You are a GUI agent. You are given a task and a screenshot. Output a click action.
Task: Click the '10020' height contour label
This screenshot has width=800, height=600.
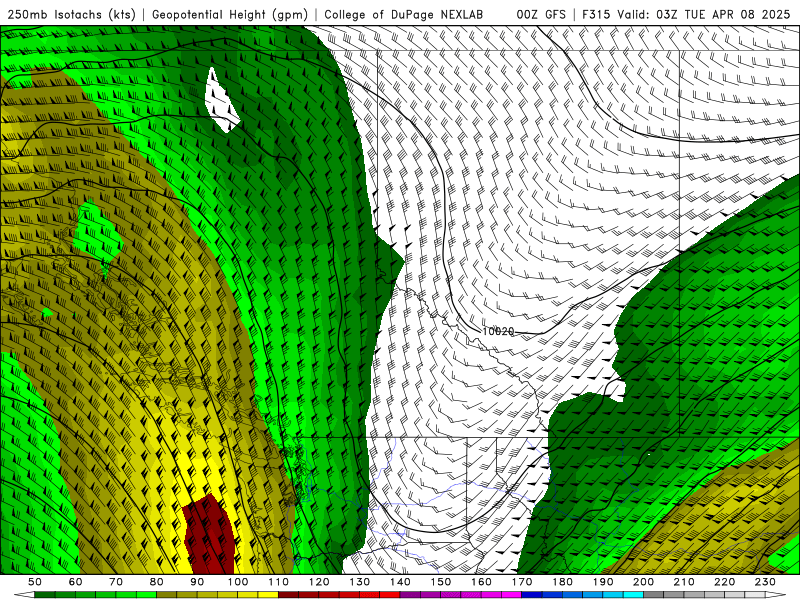click(x=498, y=332)
